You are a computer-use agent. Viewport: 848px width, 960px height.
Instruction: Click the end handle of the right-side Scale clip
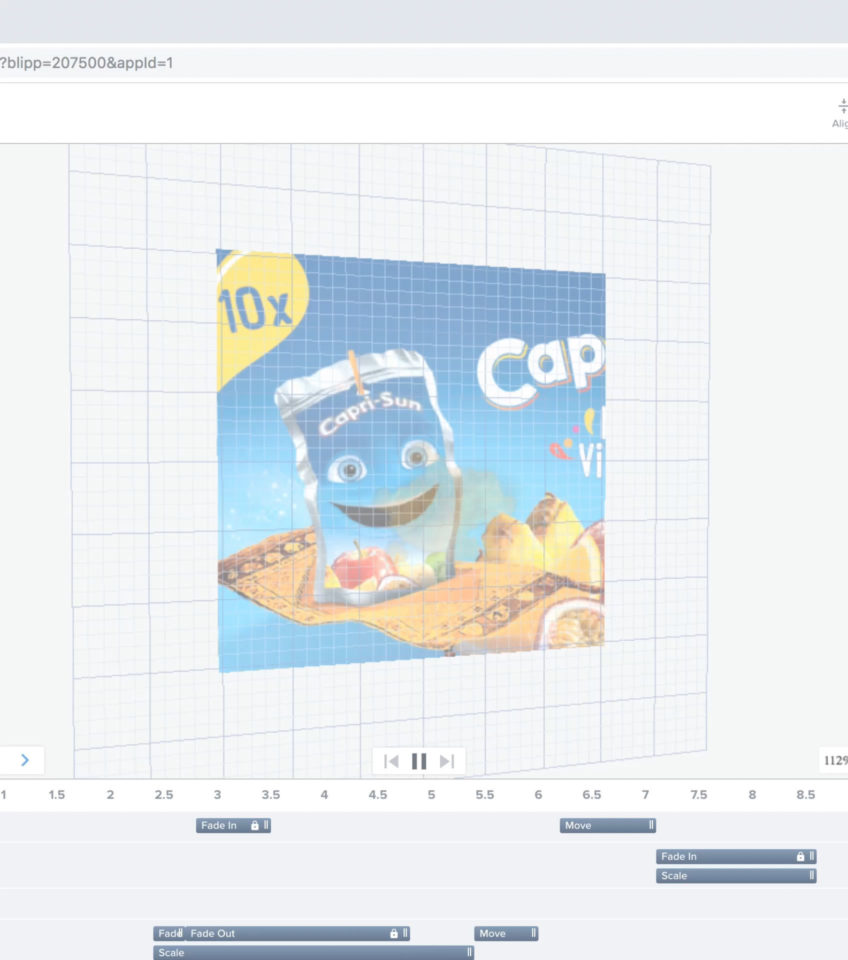812,876
